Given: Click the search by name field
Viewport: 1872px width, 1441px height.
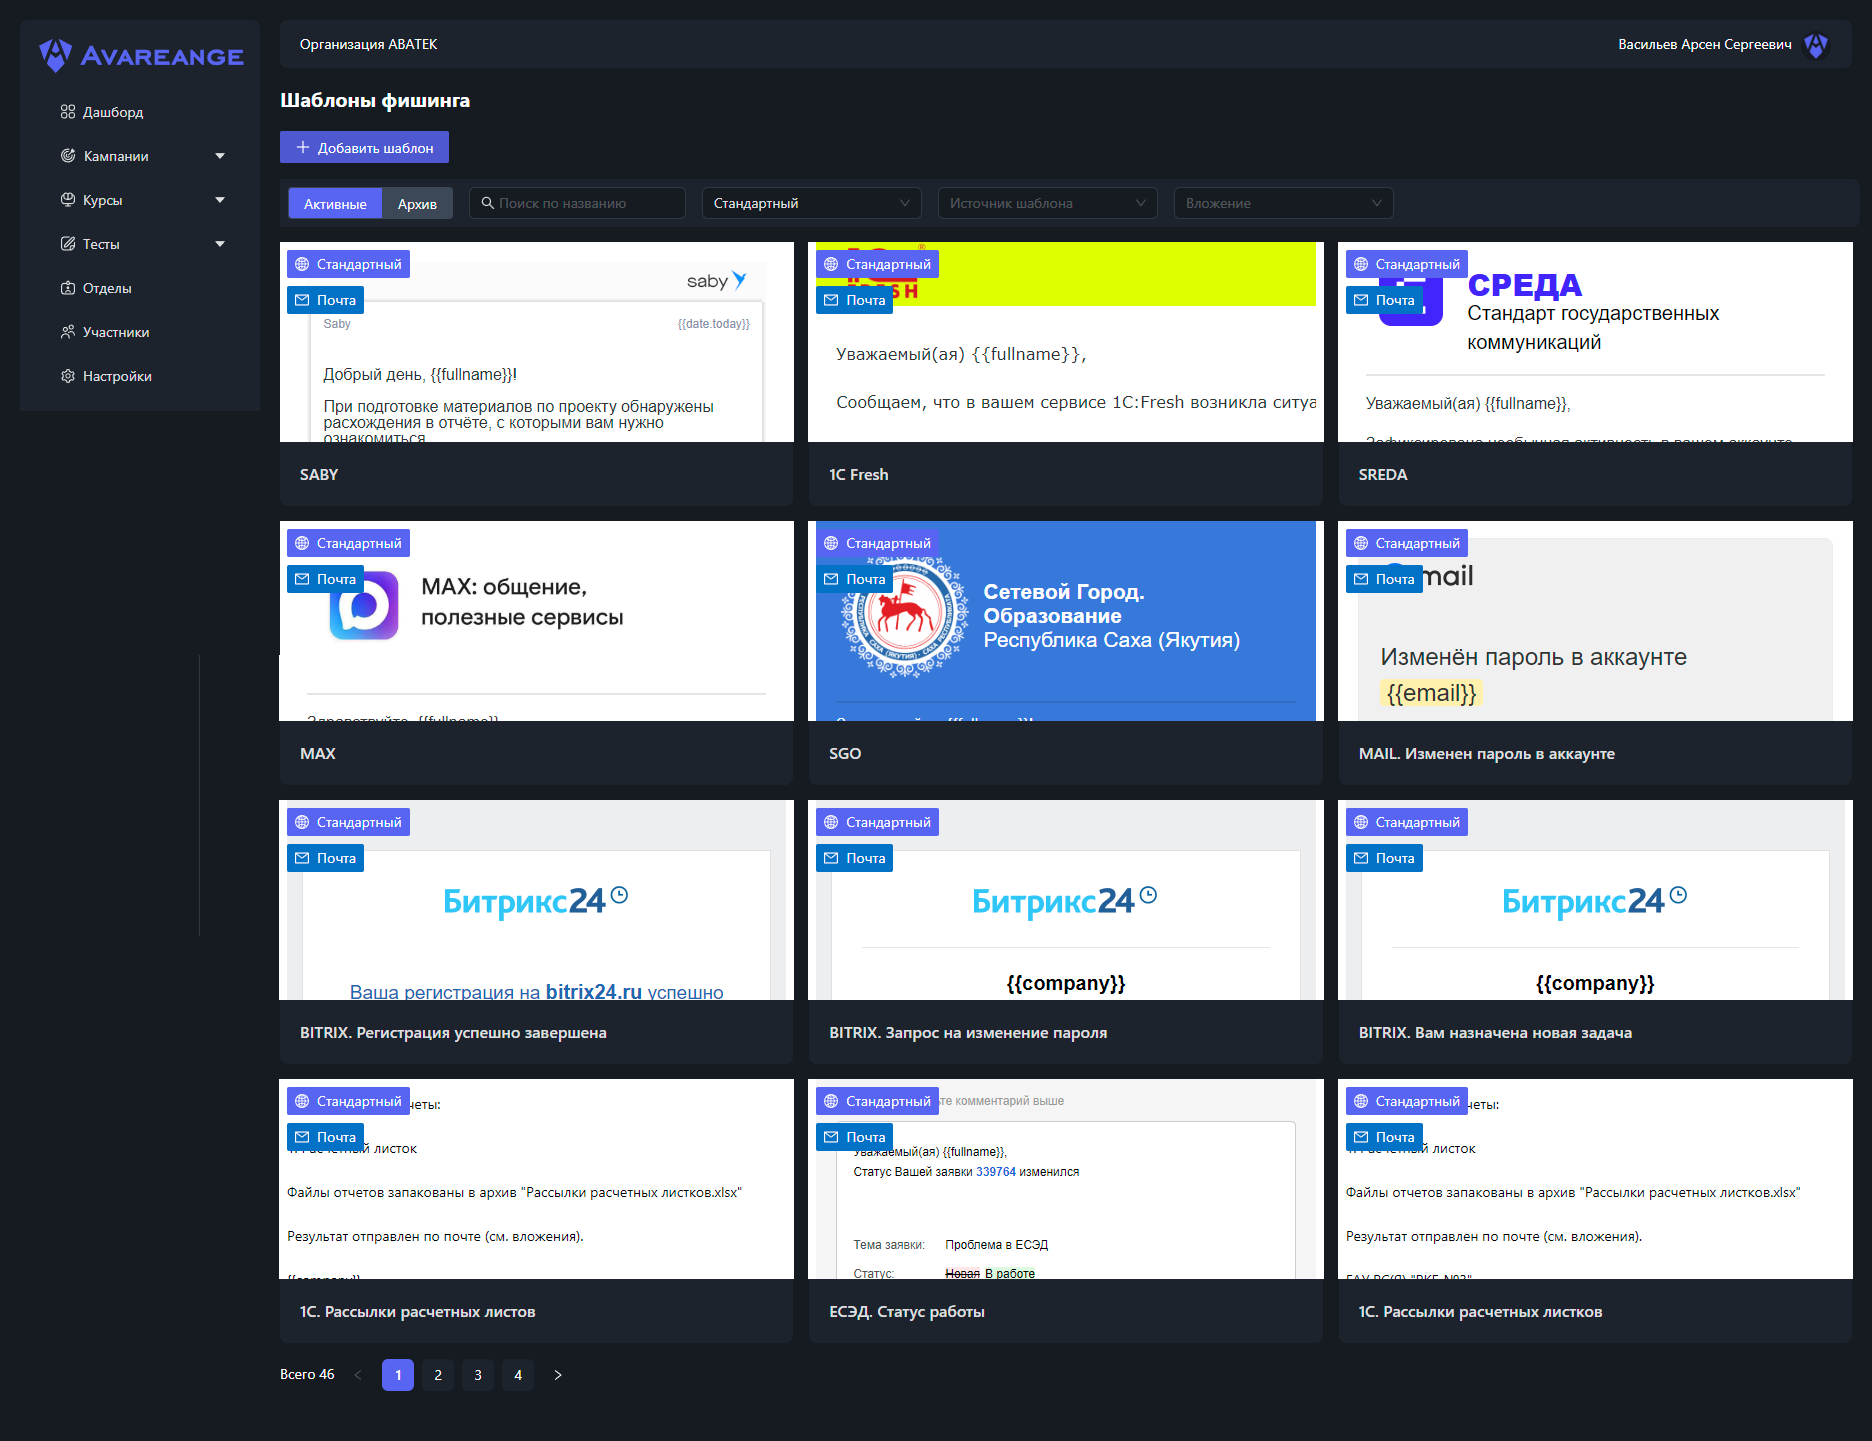Looking at the screenshot, I should [578, 204].
